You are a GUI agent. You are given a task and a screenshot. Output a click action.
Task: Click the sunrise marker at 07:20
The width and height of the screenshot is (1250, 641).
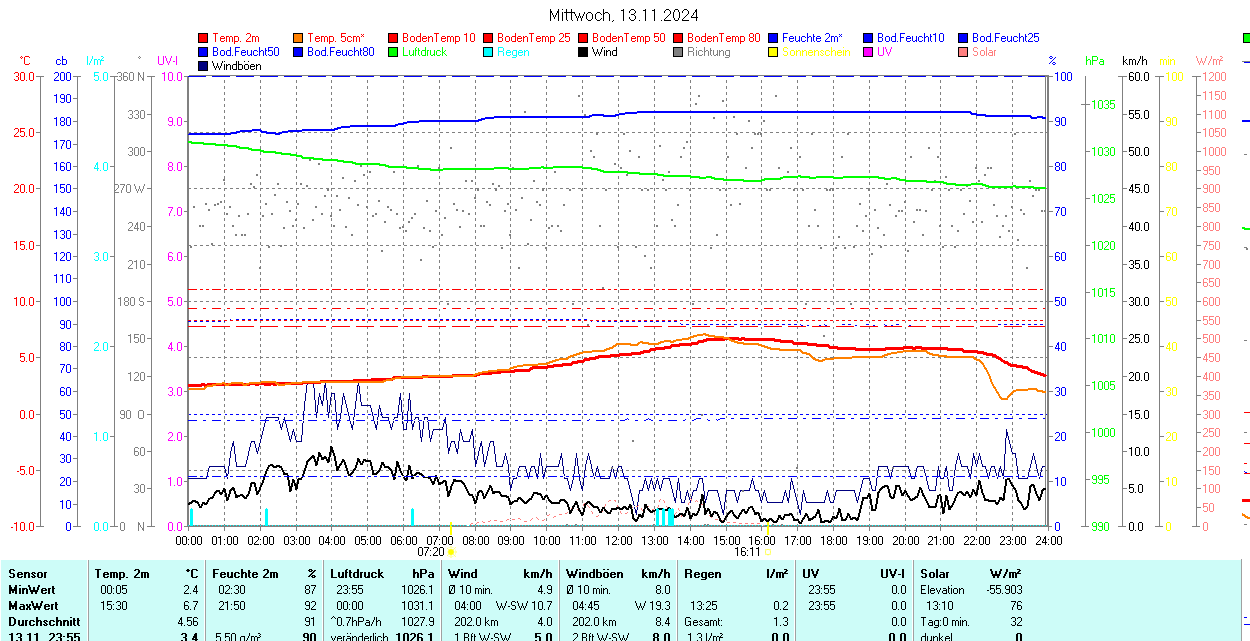pos(451,551)
